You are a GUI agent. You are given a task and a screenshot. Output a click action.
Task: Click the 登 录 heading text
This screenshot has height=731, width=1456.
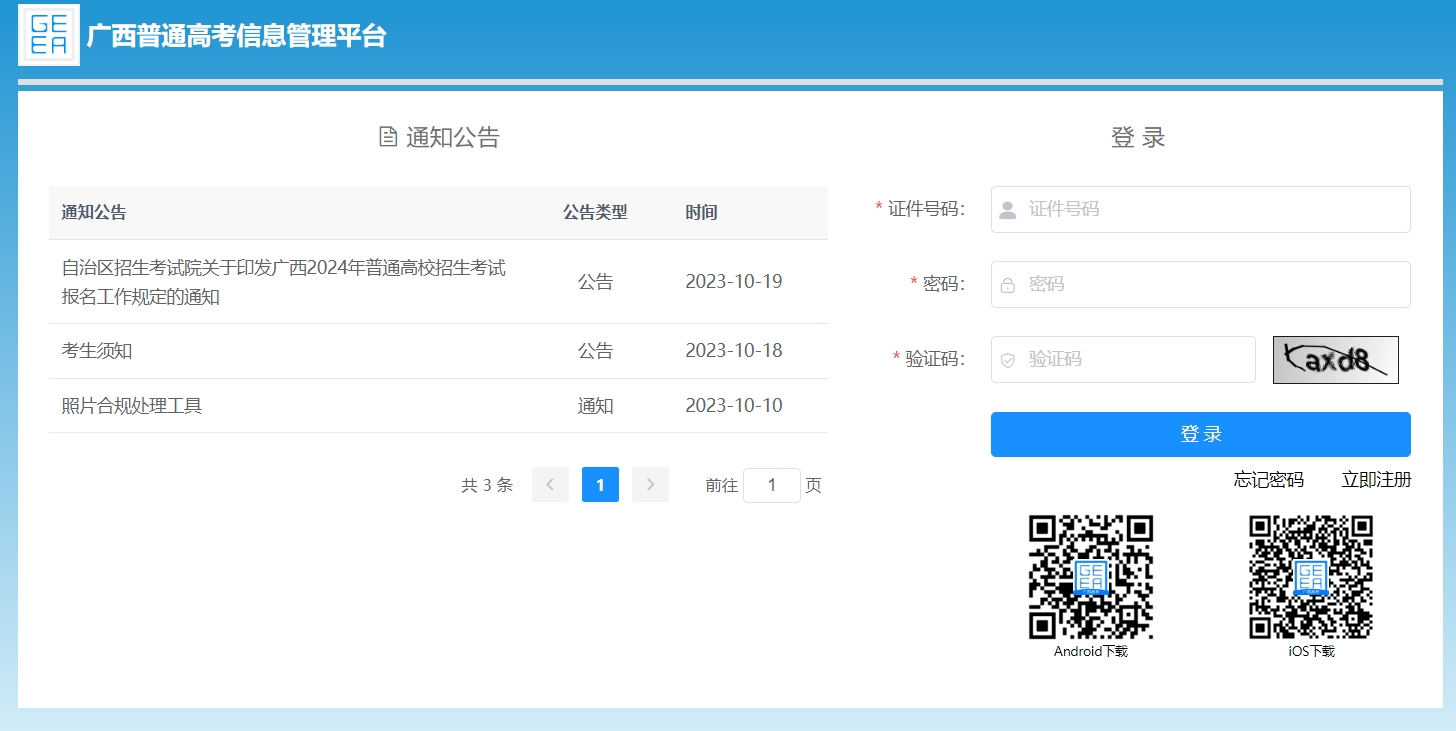(1138, 137)
